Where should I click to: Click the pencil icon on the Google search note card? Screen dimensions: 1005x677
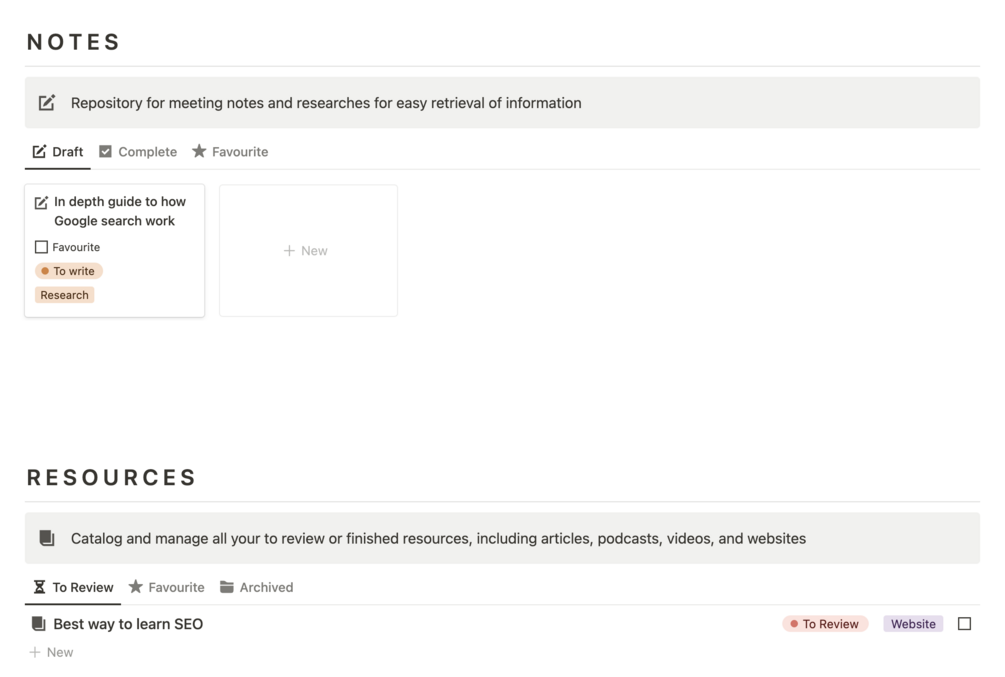click(x=41, y=203)
